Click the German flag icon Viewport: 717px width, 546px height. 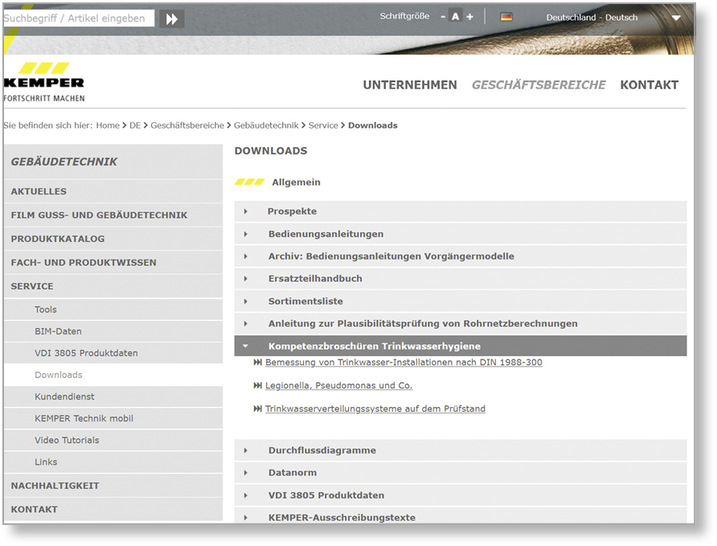point(506,17)
